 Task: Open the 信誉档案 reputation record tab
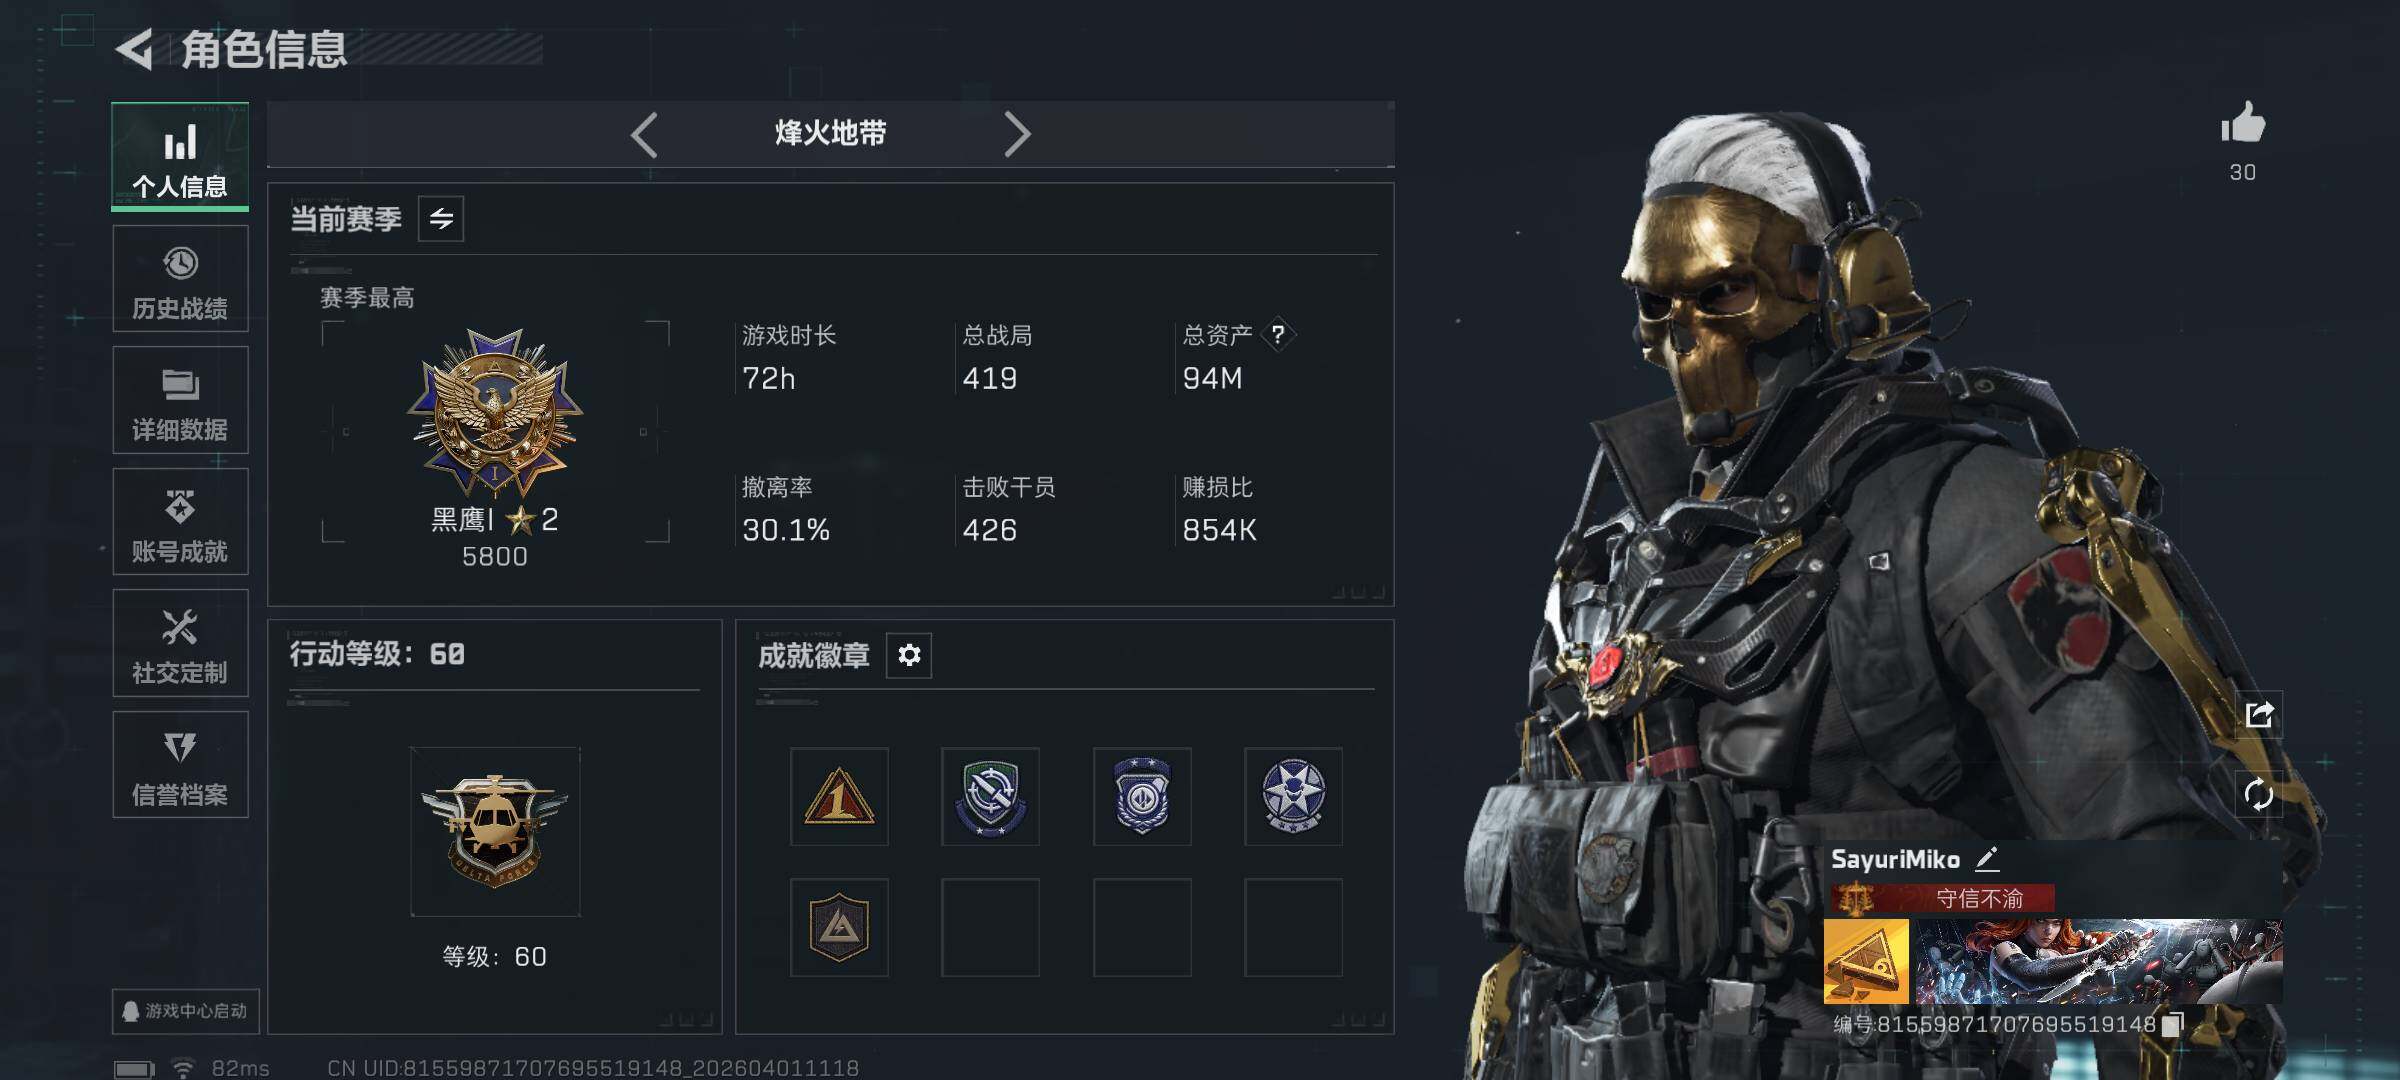coord(180,765)
